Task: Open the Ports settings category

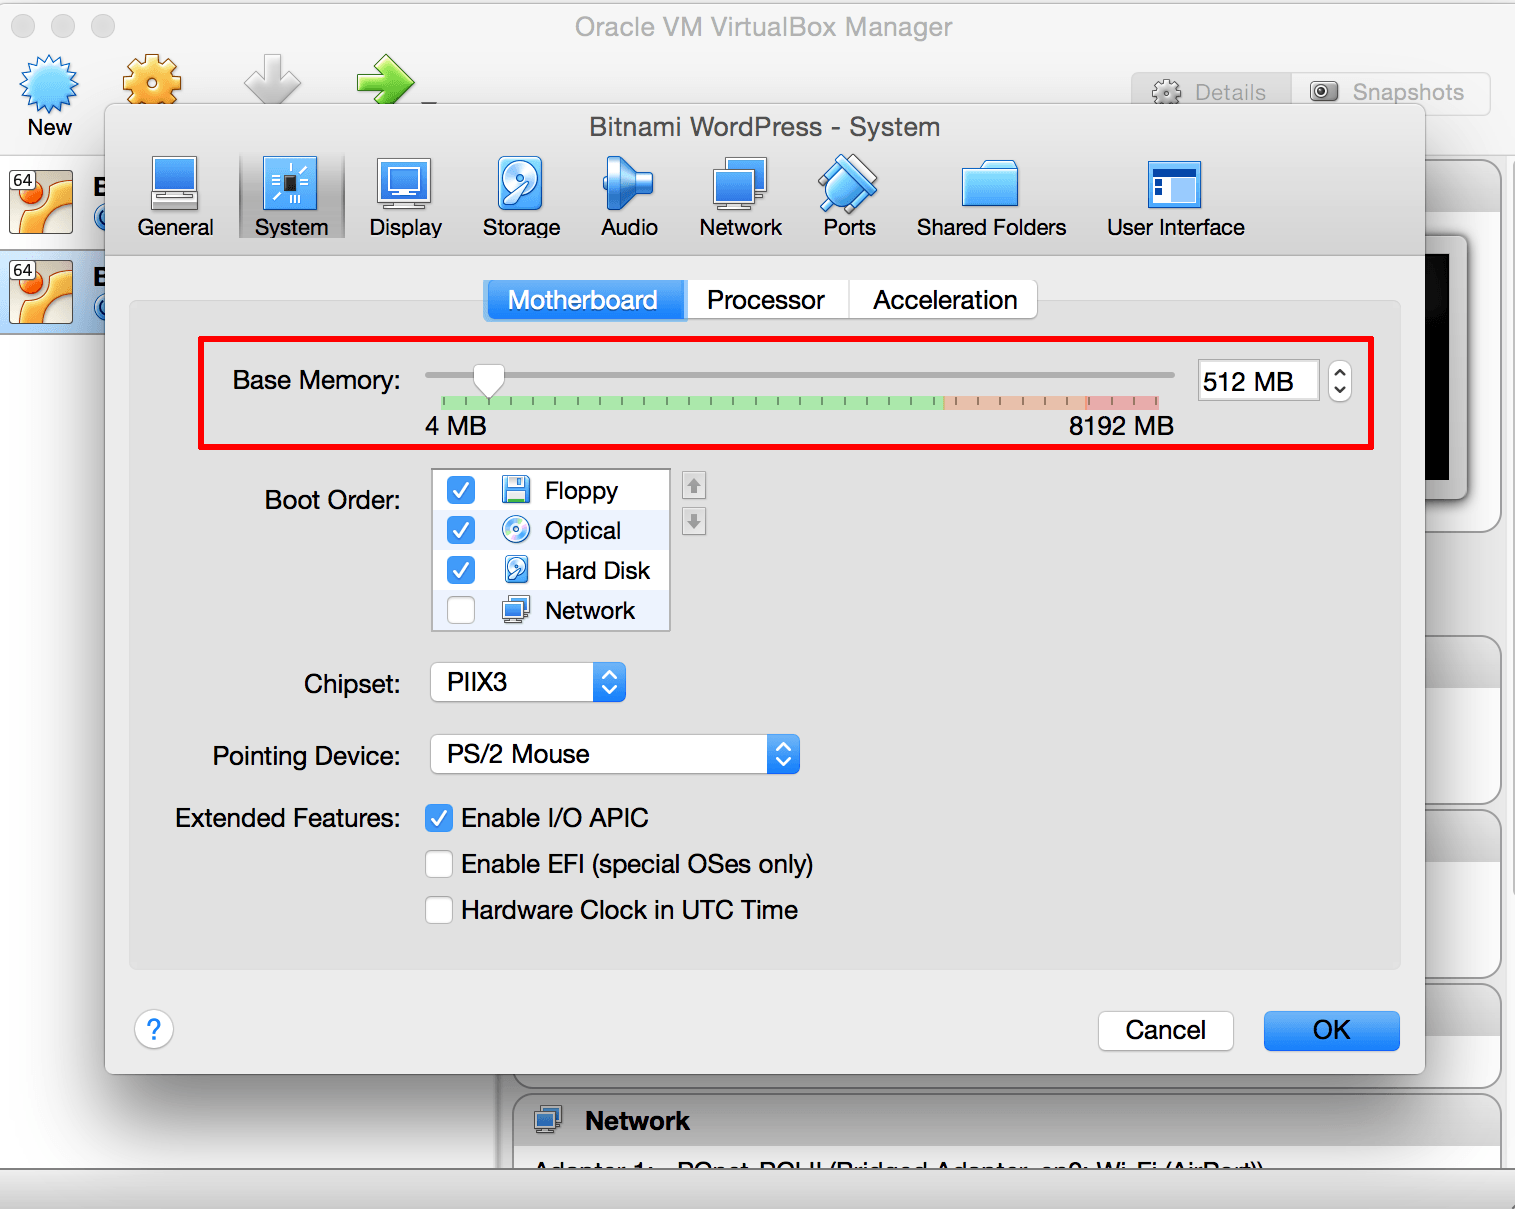Action: click(849, 197)
